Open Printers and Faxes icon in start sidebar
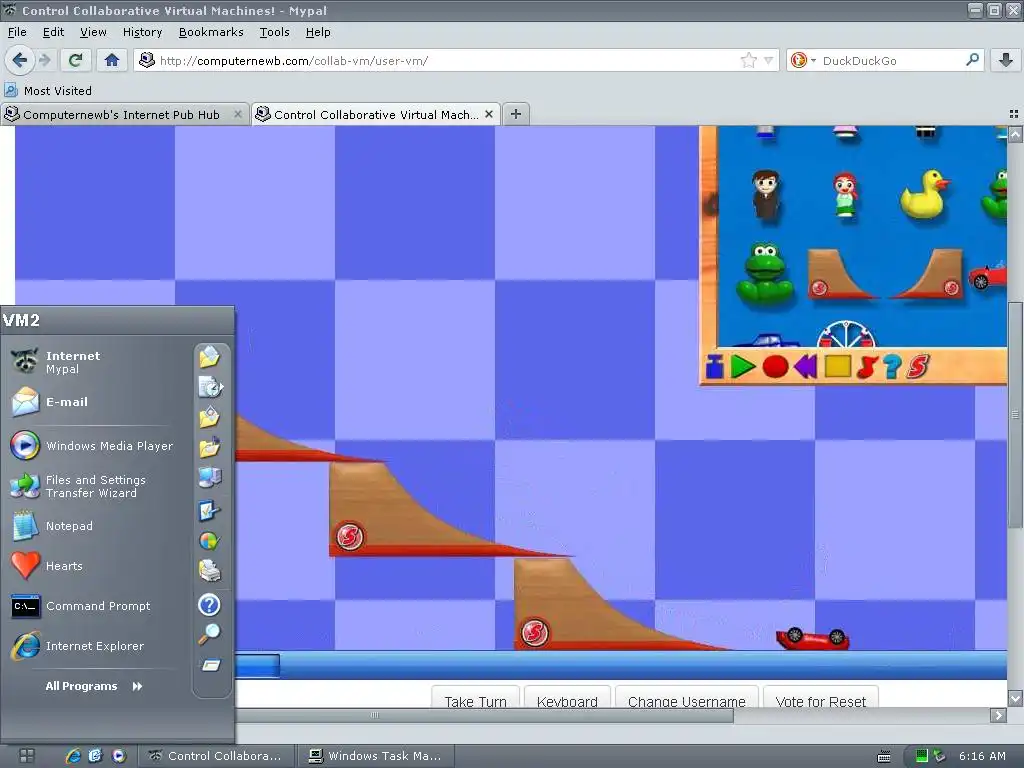 pos(210,571)
